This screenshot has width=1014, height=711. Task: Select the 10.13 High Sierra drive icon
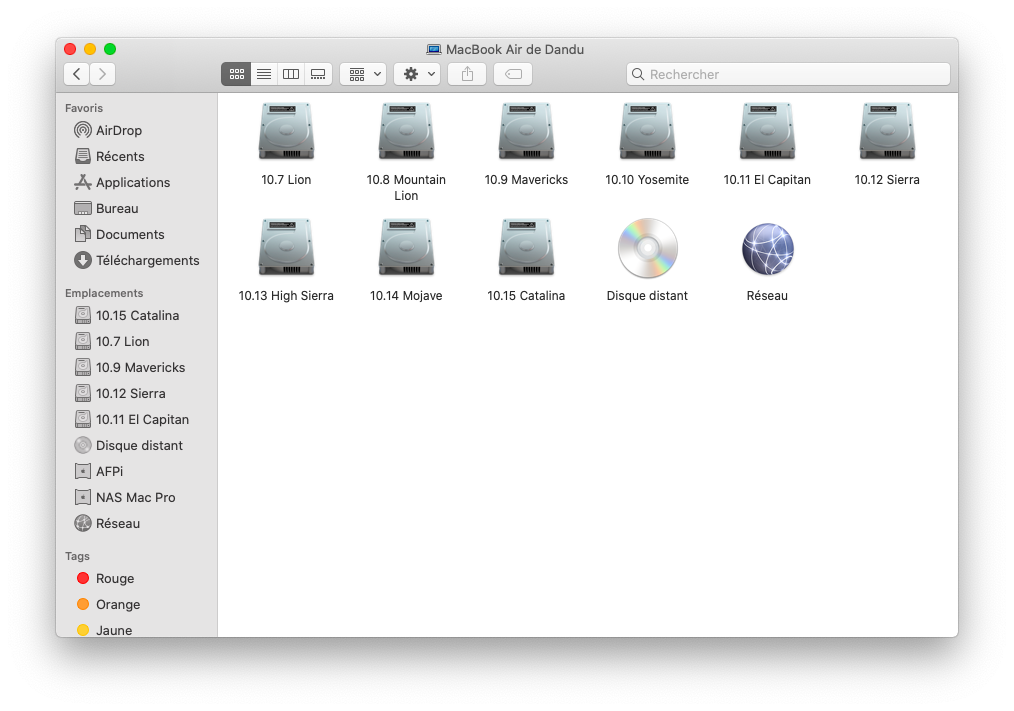pos(286,248)
